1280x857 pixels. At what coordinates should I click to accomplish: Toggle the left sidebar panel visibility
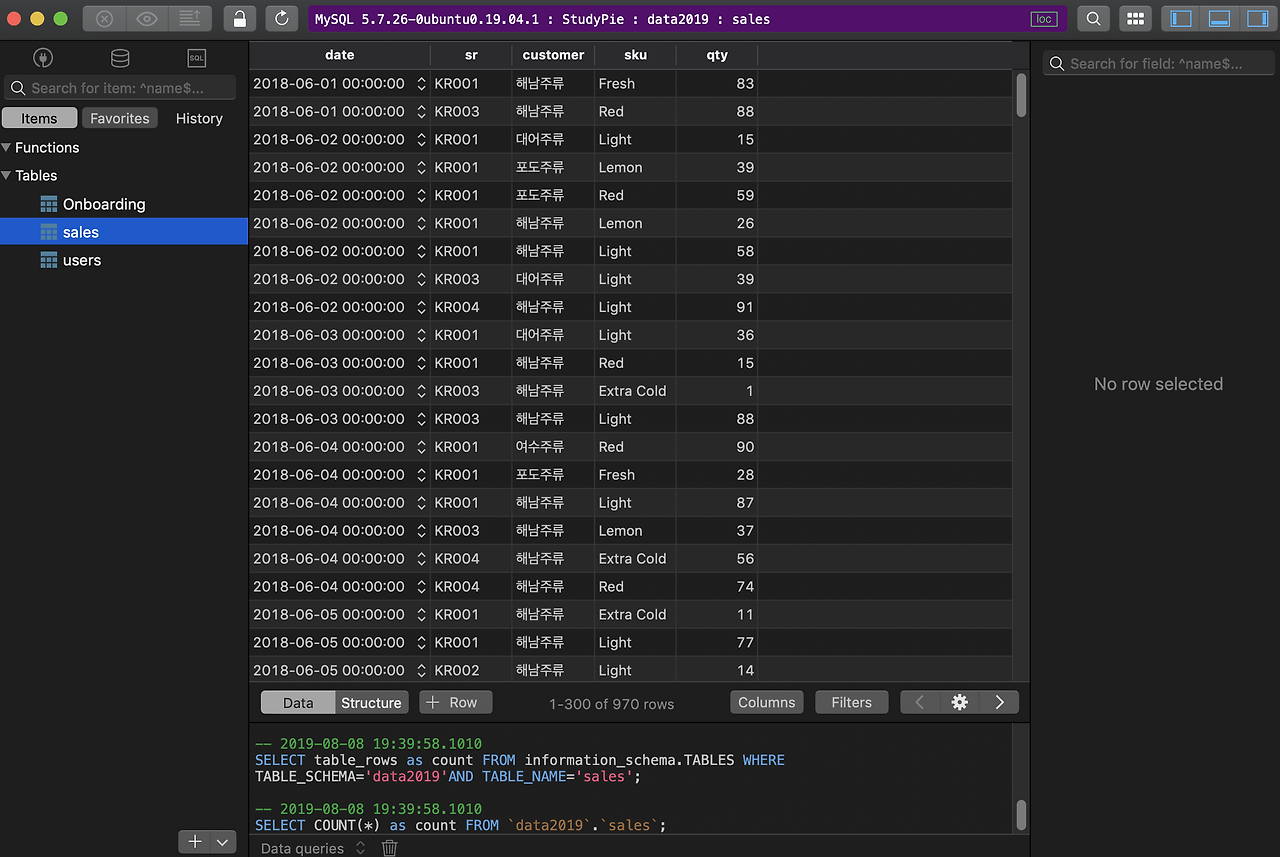point(1181,19)
